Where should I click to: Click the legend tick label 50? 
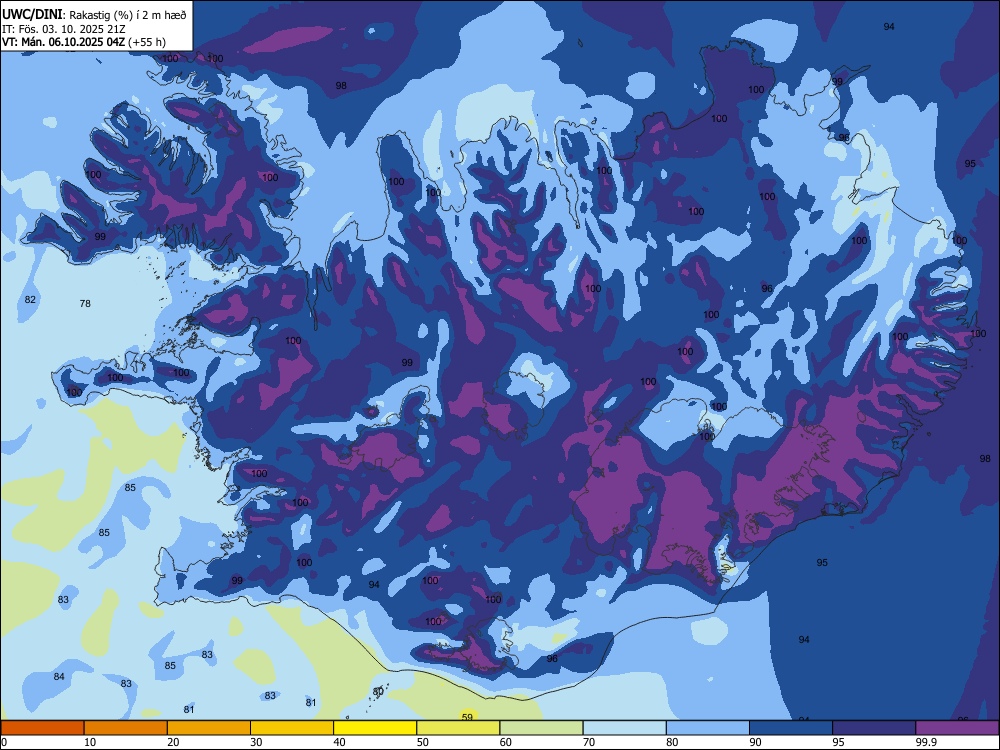[x=423, y=742]
